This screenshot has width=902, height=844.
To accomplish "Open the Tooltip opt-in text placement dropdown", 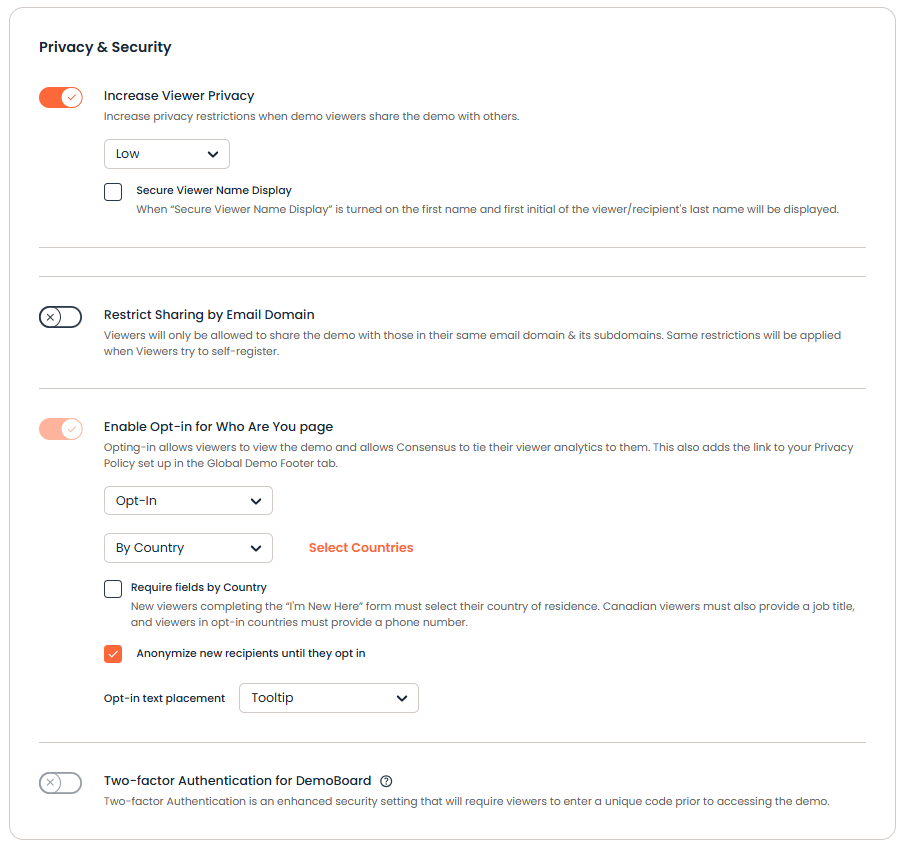I will [x=328, y=698].
